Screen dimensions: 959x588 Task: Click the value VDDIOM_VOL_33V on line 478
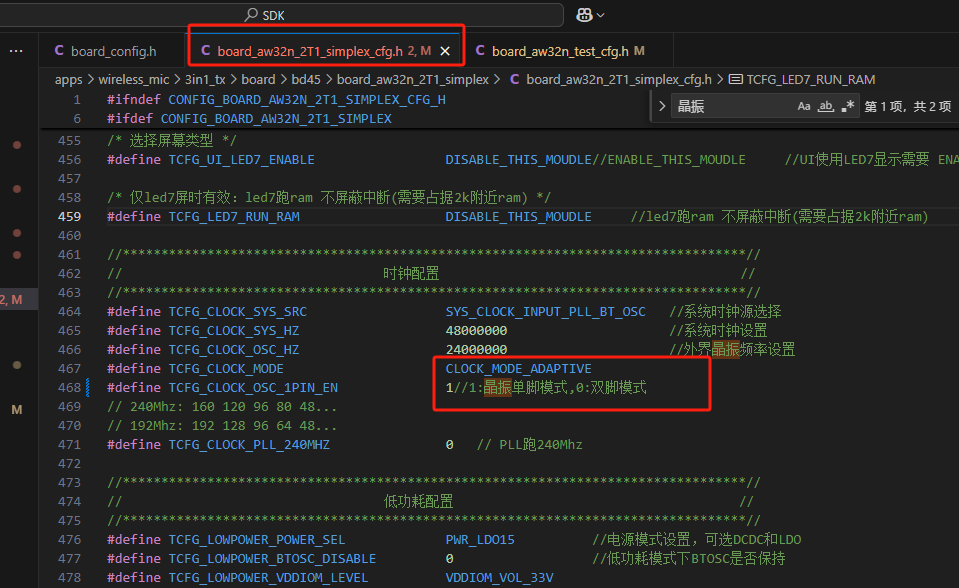pyautogui.click(x=500, y=578)
